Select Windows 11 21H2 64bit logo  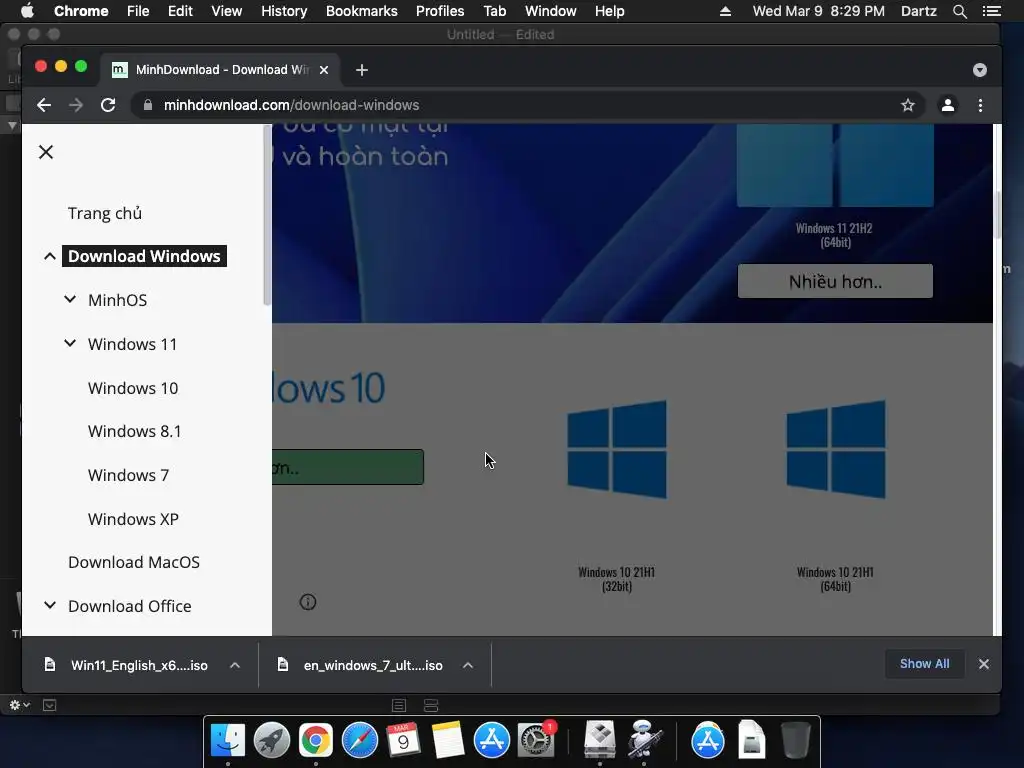point(835,165)
